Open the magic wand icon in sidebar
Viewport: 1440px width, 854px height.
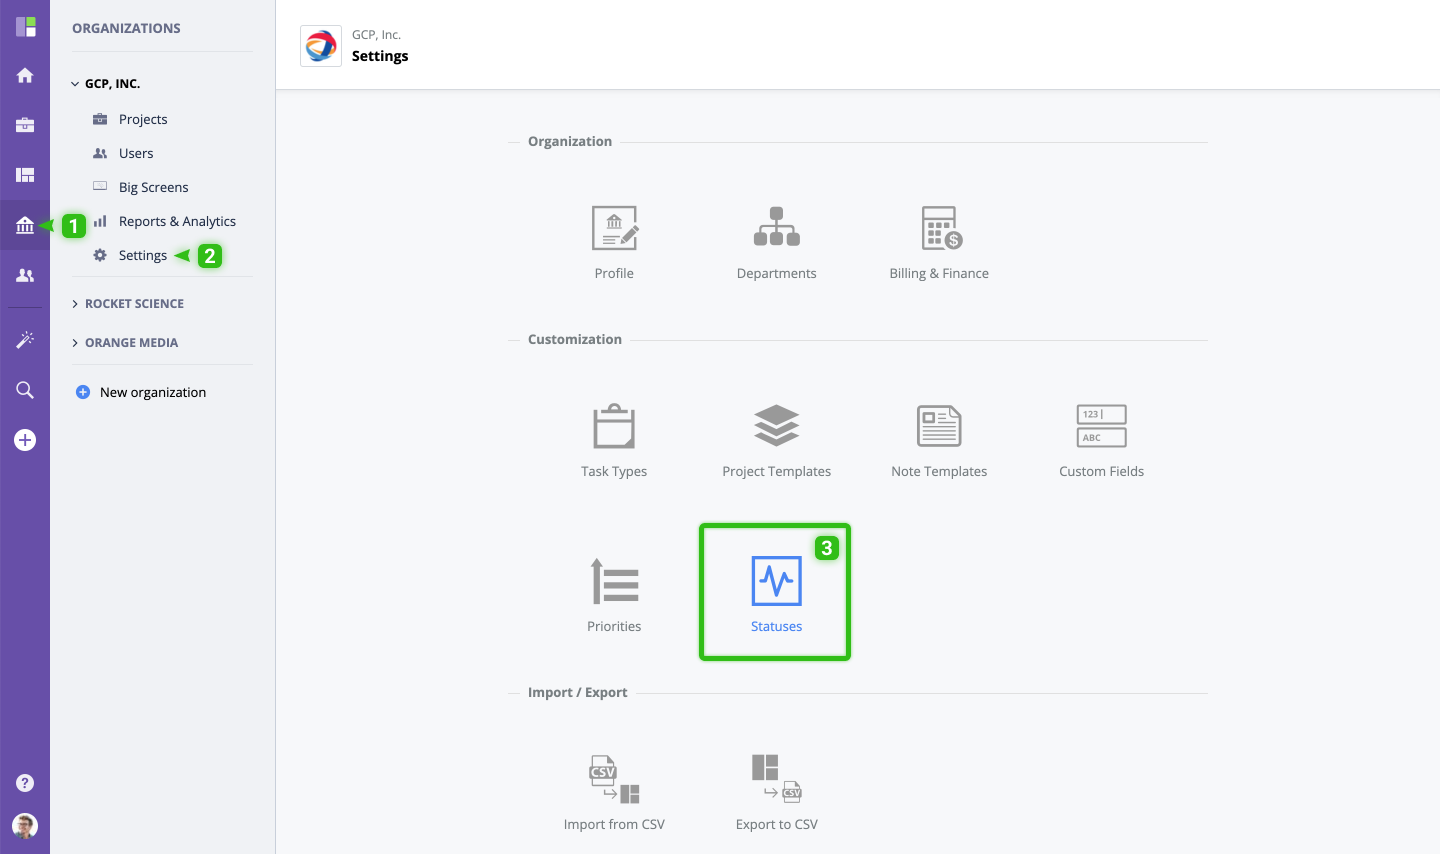[x=25, y=340]
